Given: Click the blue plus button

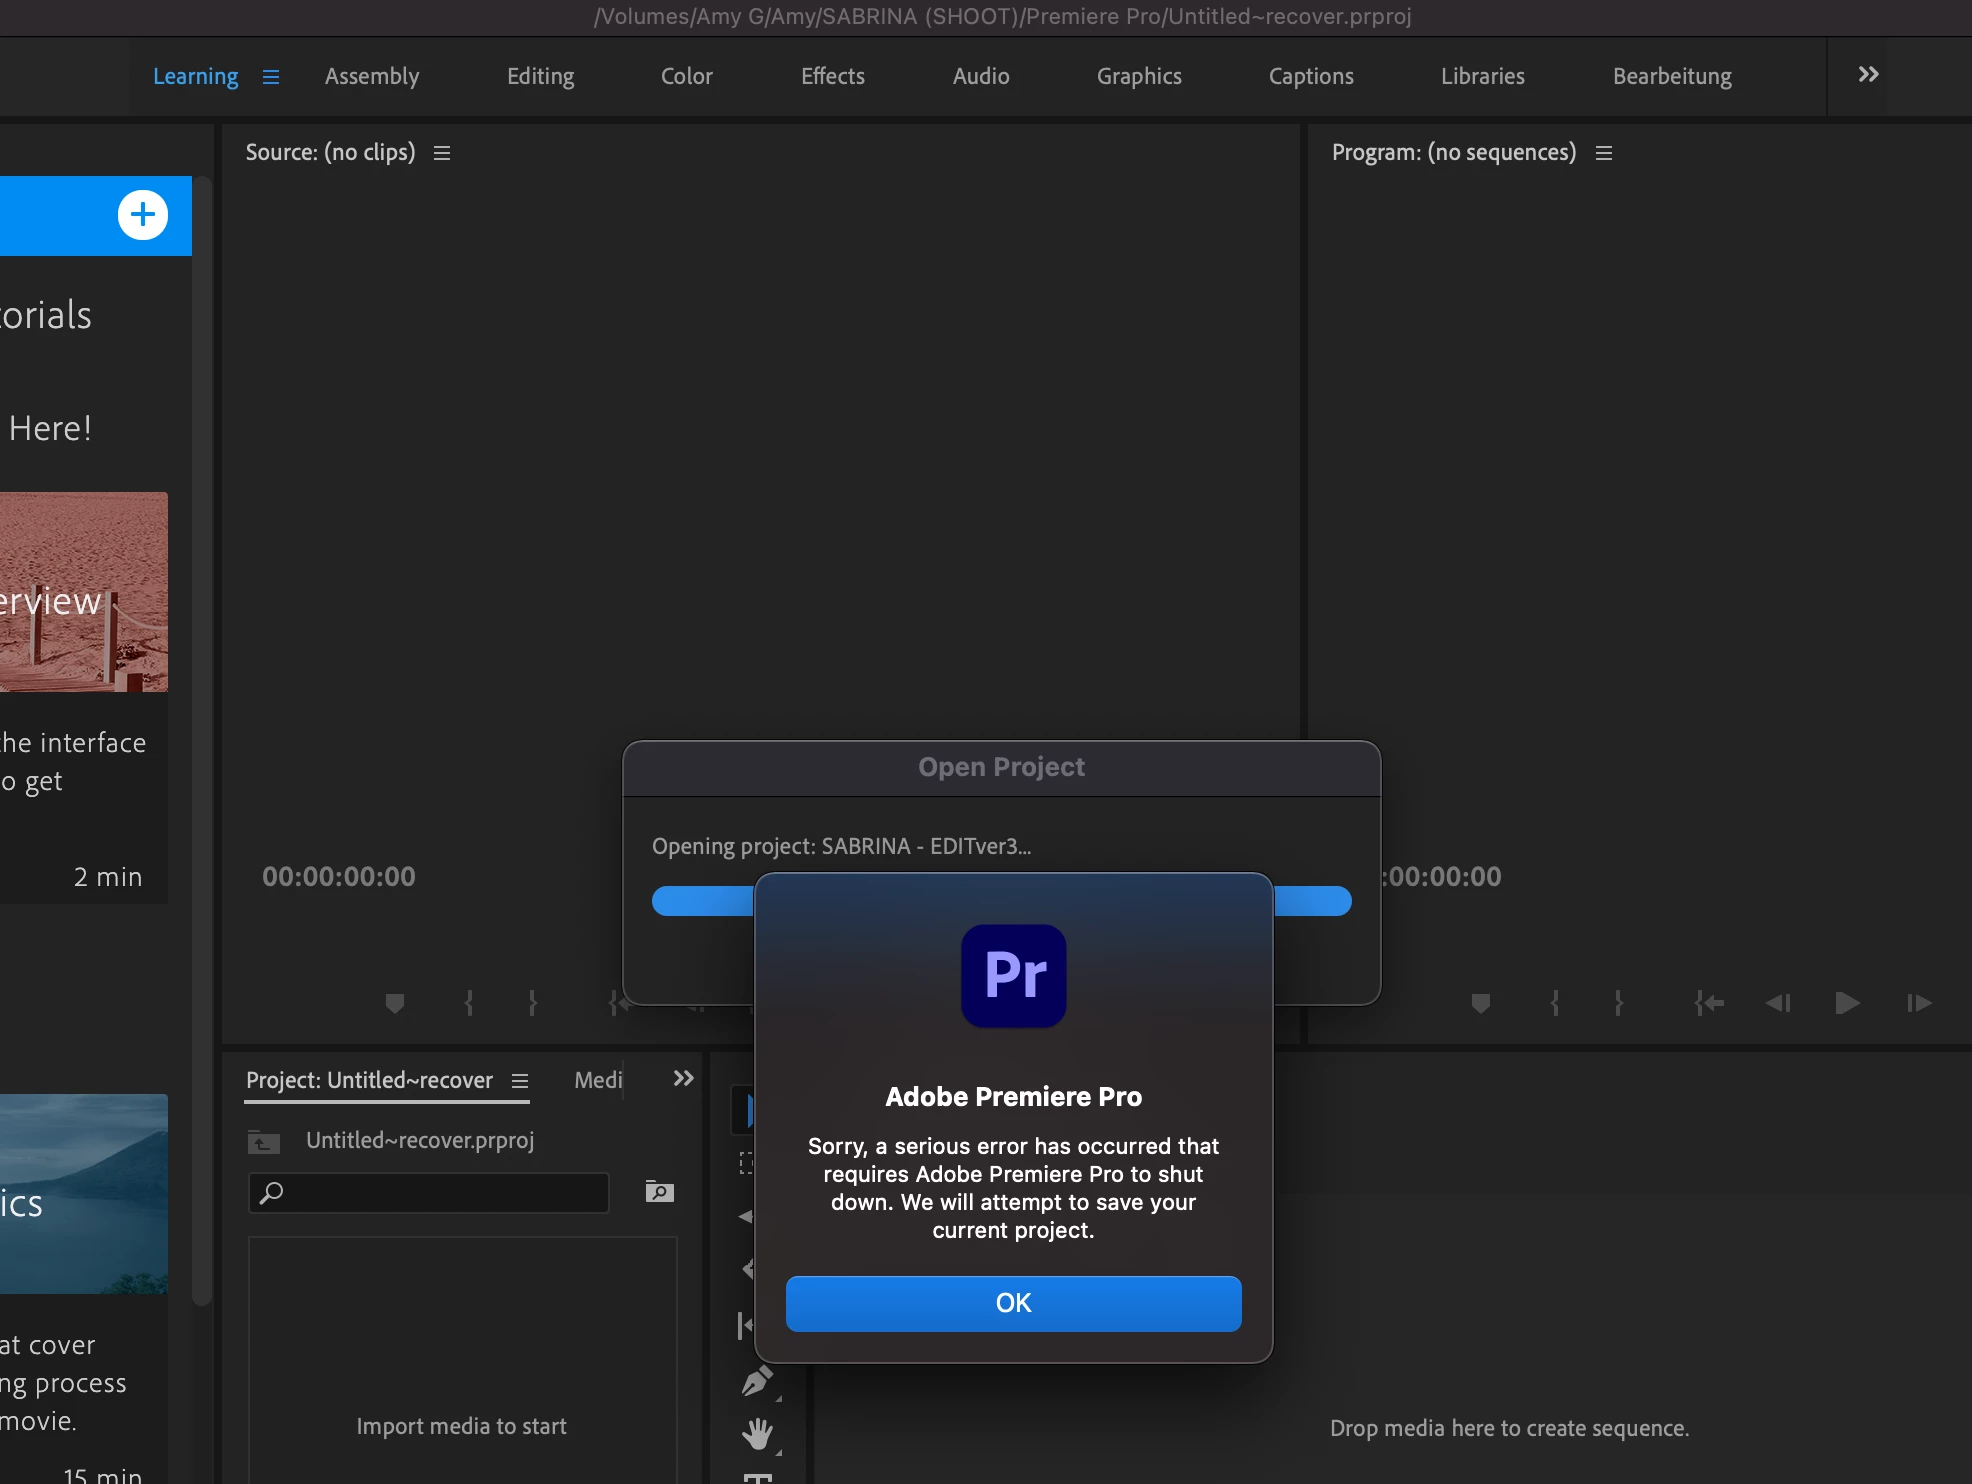Looking at the screenshot, I should click(x=143, y=215).
